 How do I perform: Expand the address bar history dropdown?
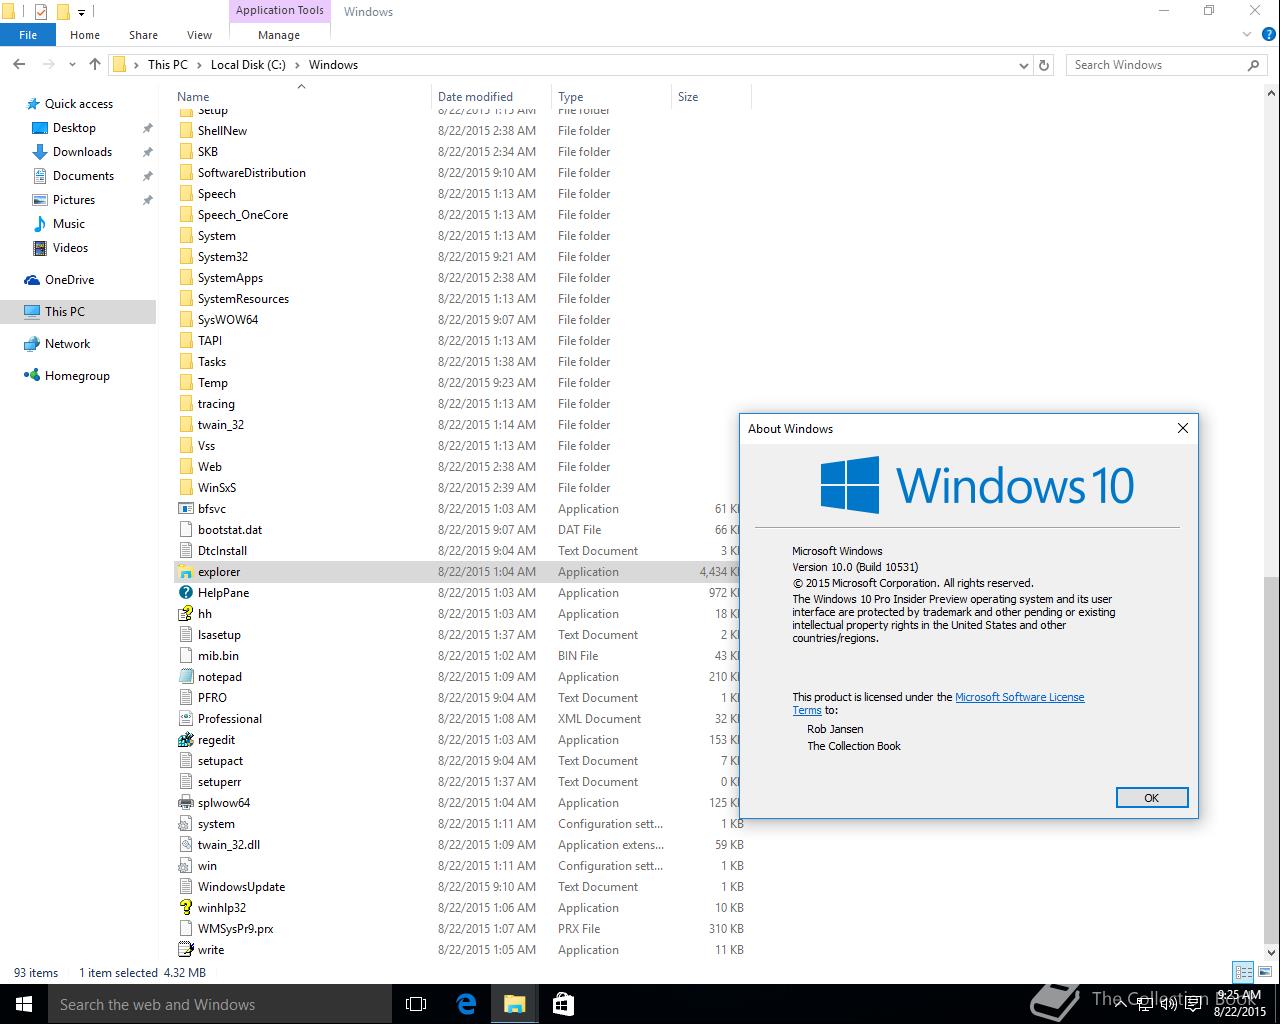point(1023,65)
